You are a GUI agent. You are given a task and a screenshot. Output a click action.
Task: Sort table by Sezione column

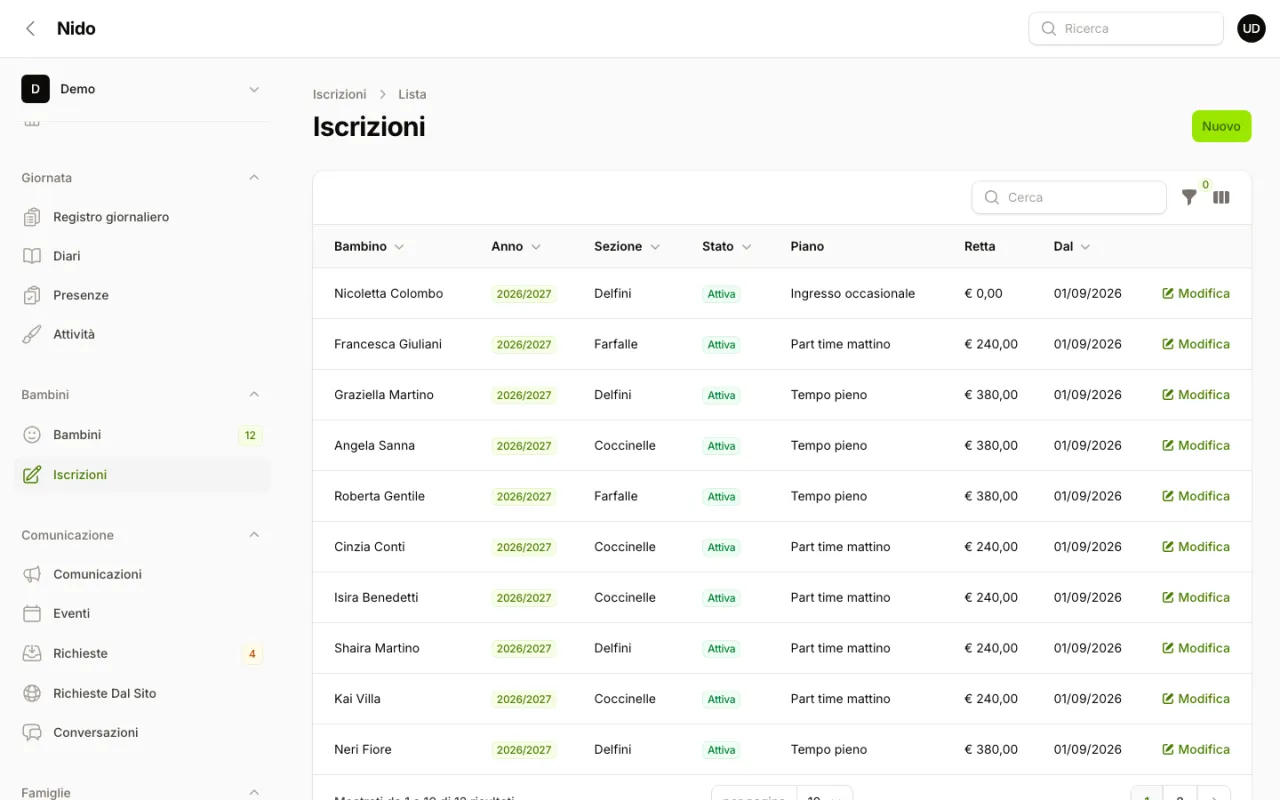coord(627,246)
